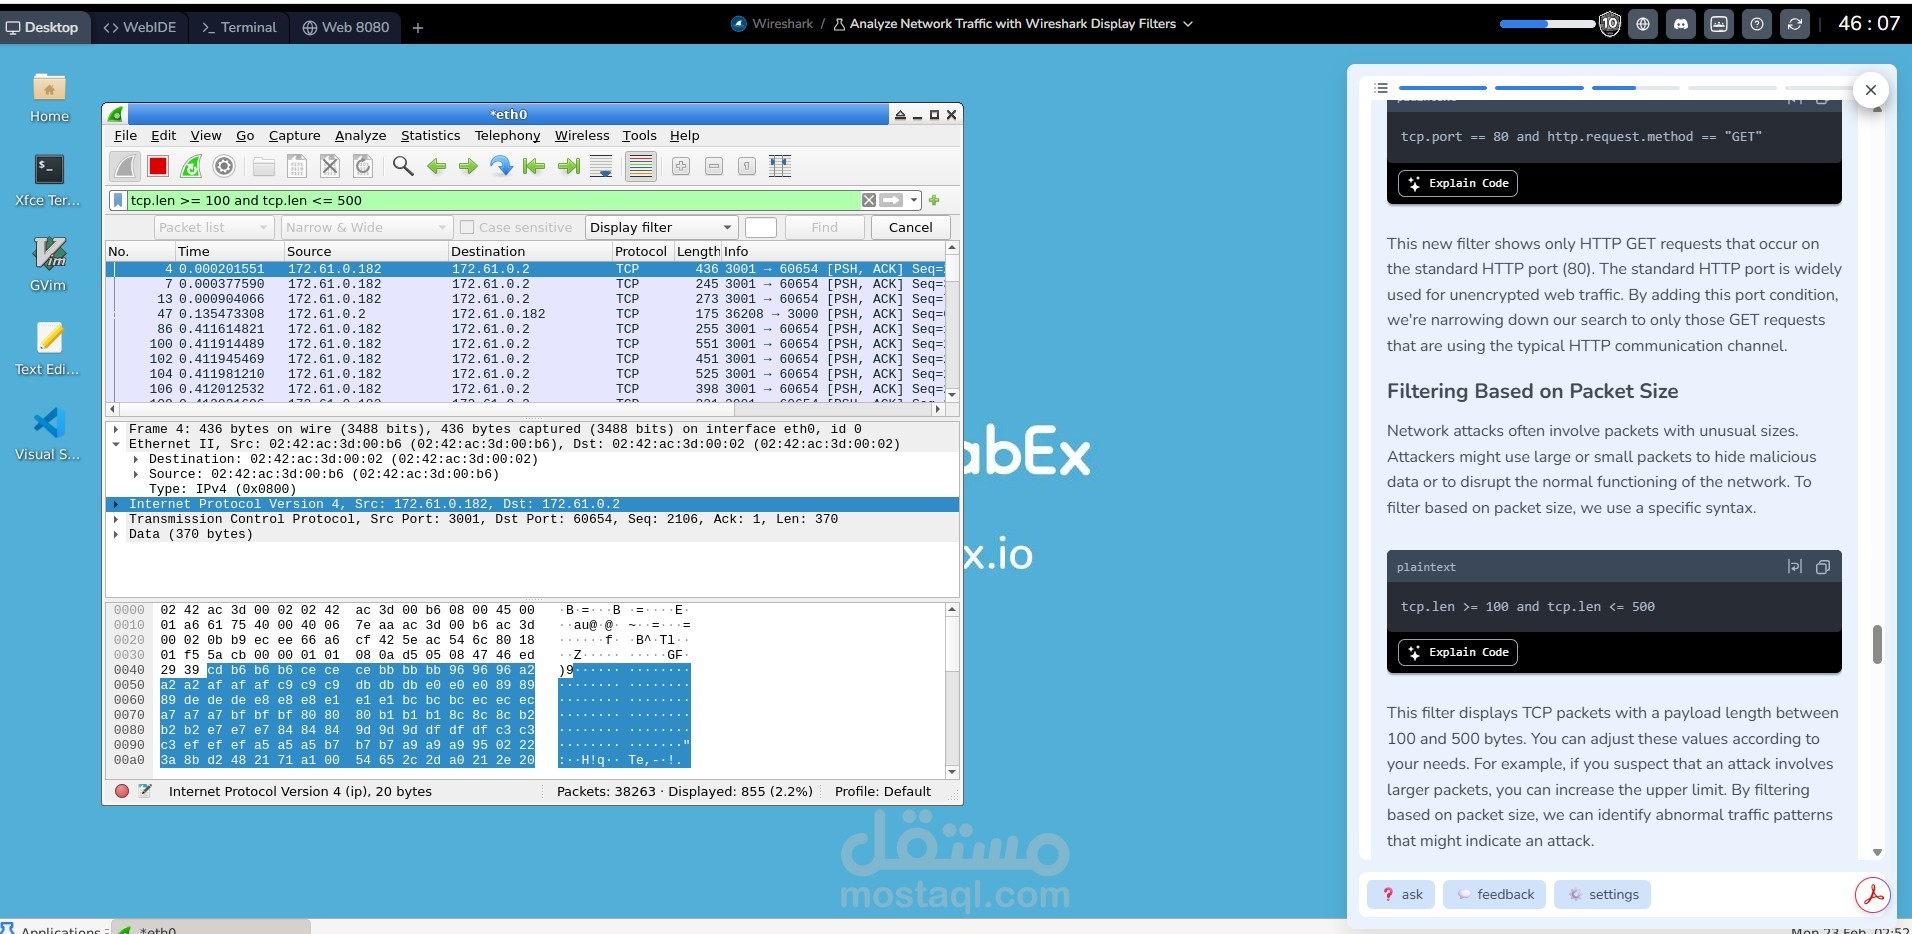Open the Statistics menu

coord(431,136)
